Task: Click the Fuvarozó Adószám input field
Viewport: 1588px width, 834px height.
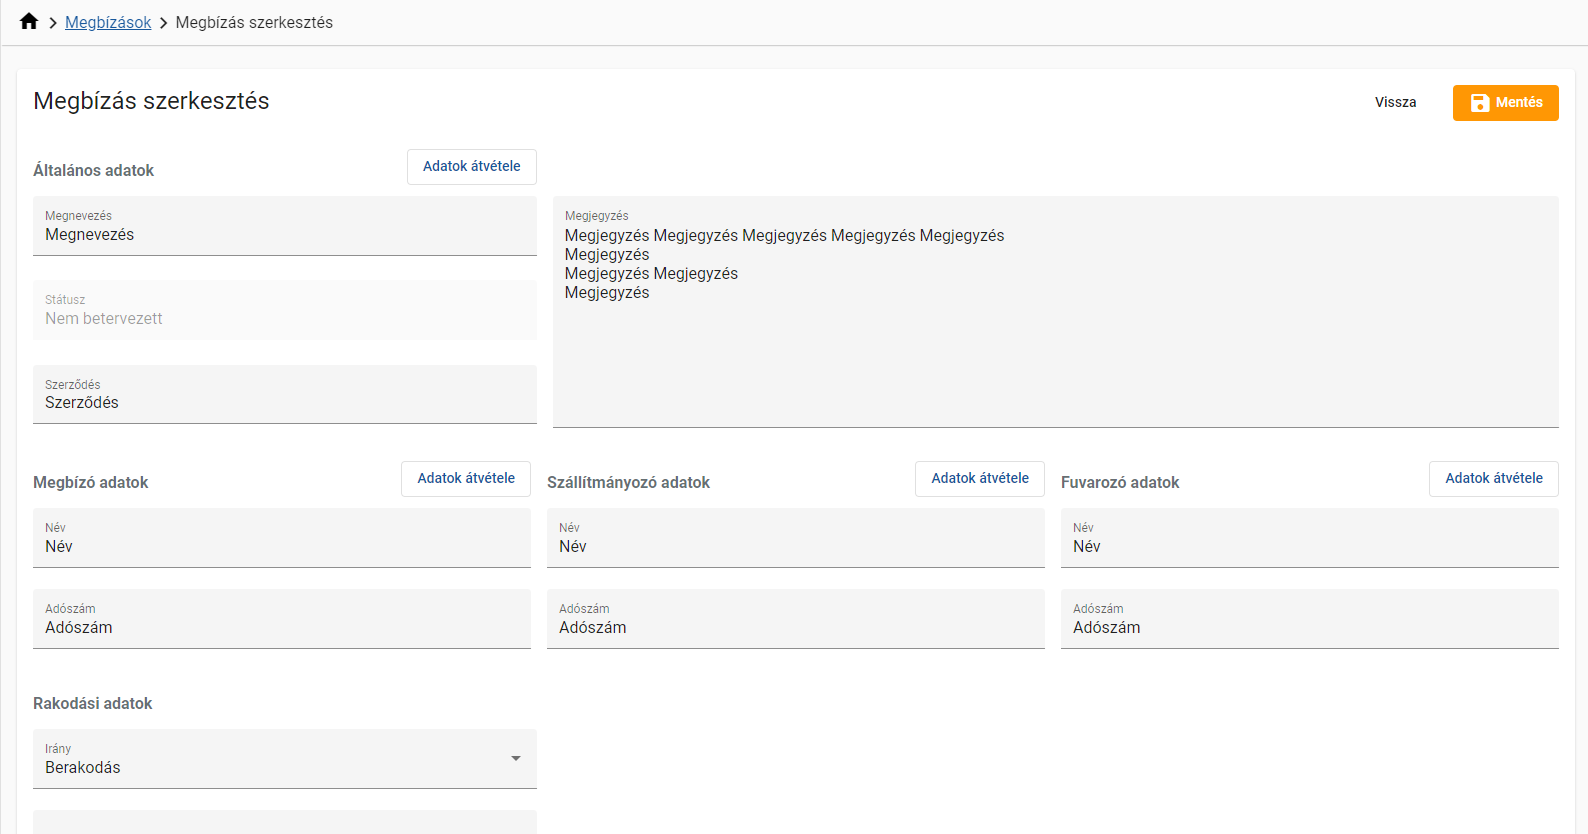Action: [1309, 628]
